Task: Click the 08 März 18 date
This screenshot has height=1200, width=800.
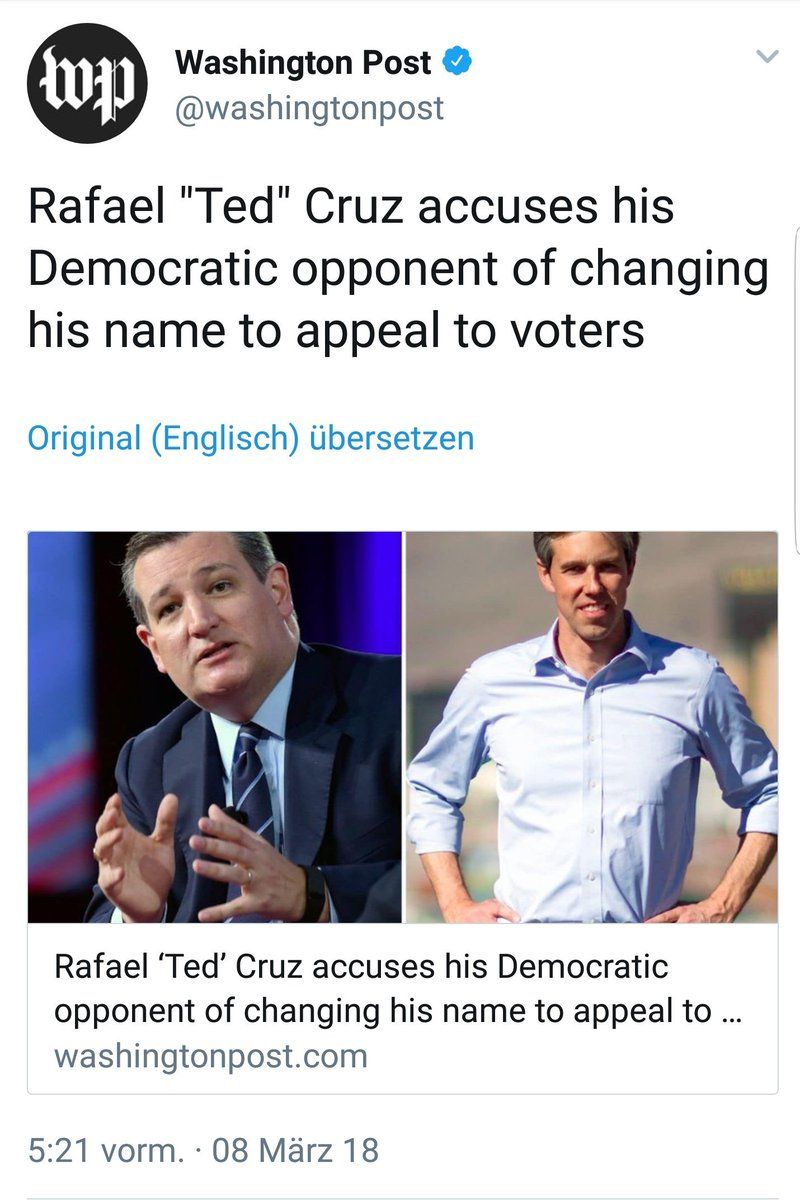Action: point(296,1150)
